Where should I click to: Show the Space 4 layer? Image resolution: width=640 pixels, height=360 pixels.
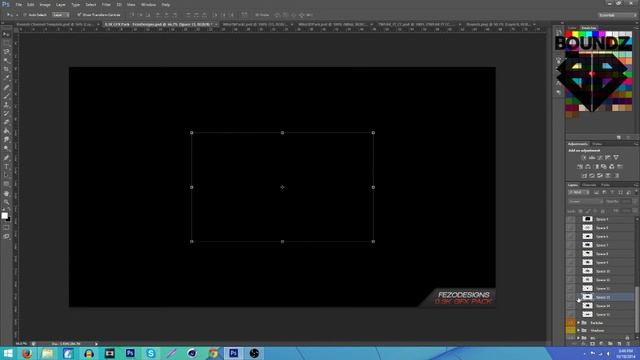(x=571, y=219)
